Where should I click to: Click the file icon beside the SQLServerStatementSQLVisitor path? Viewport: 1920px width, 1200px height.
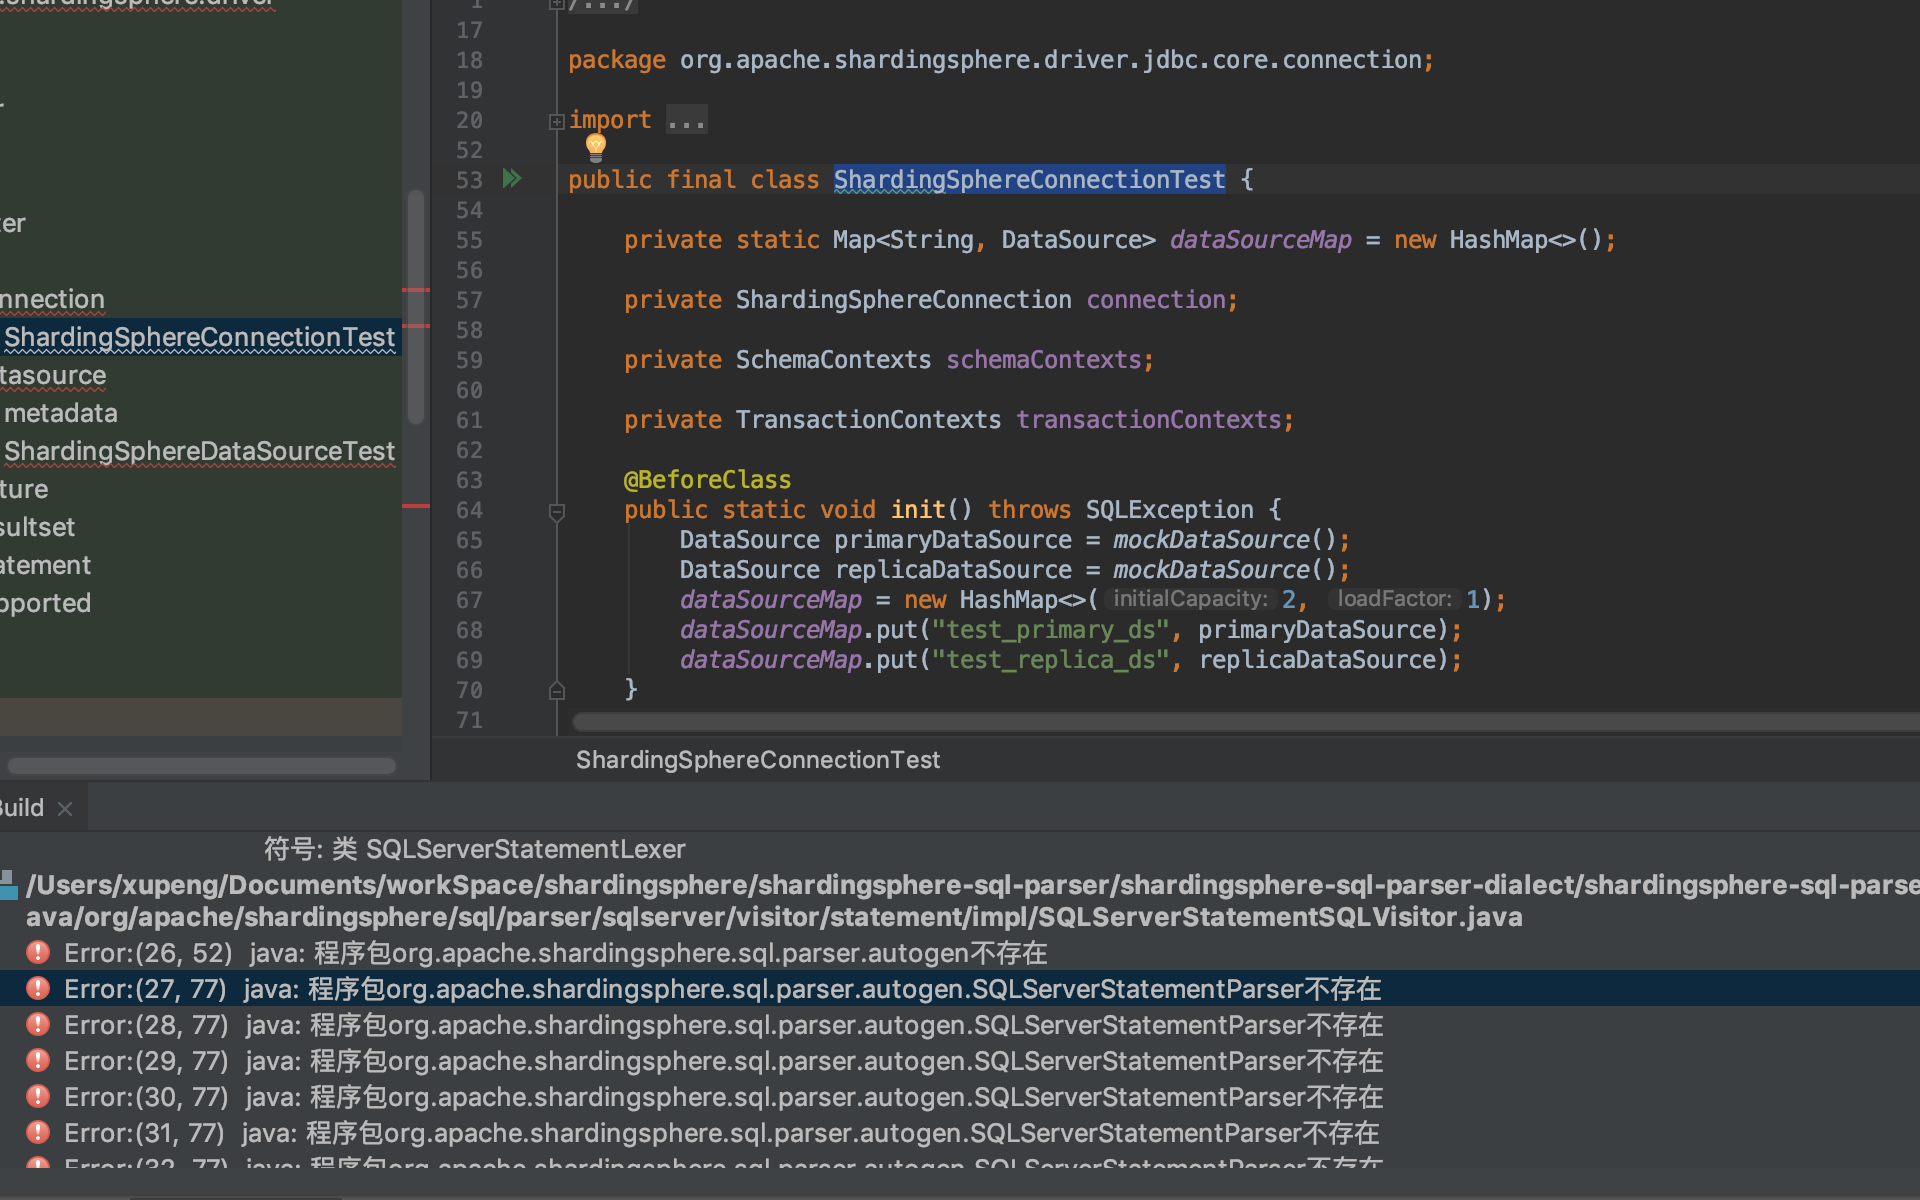point(8,885)
